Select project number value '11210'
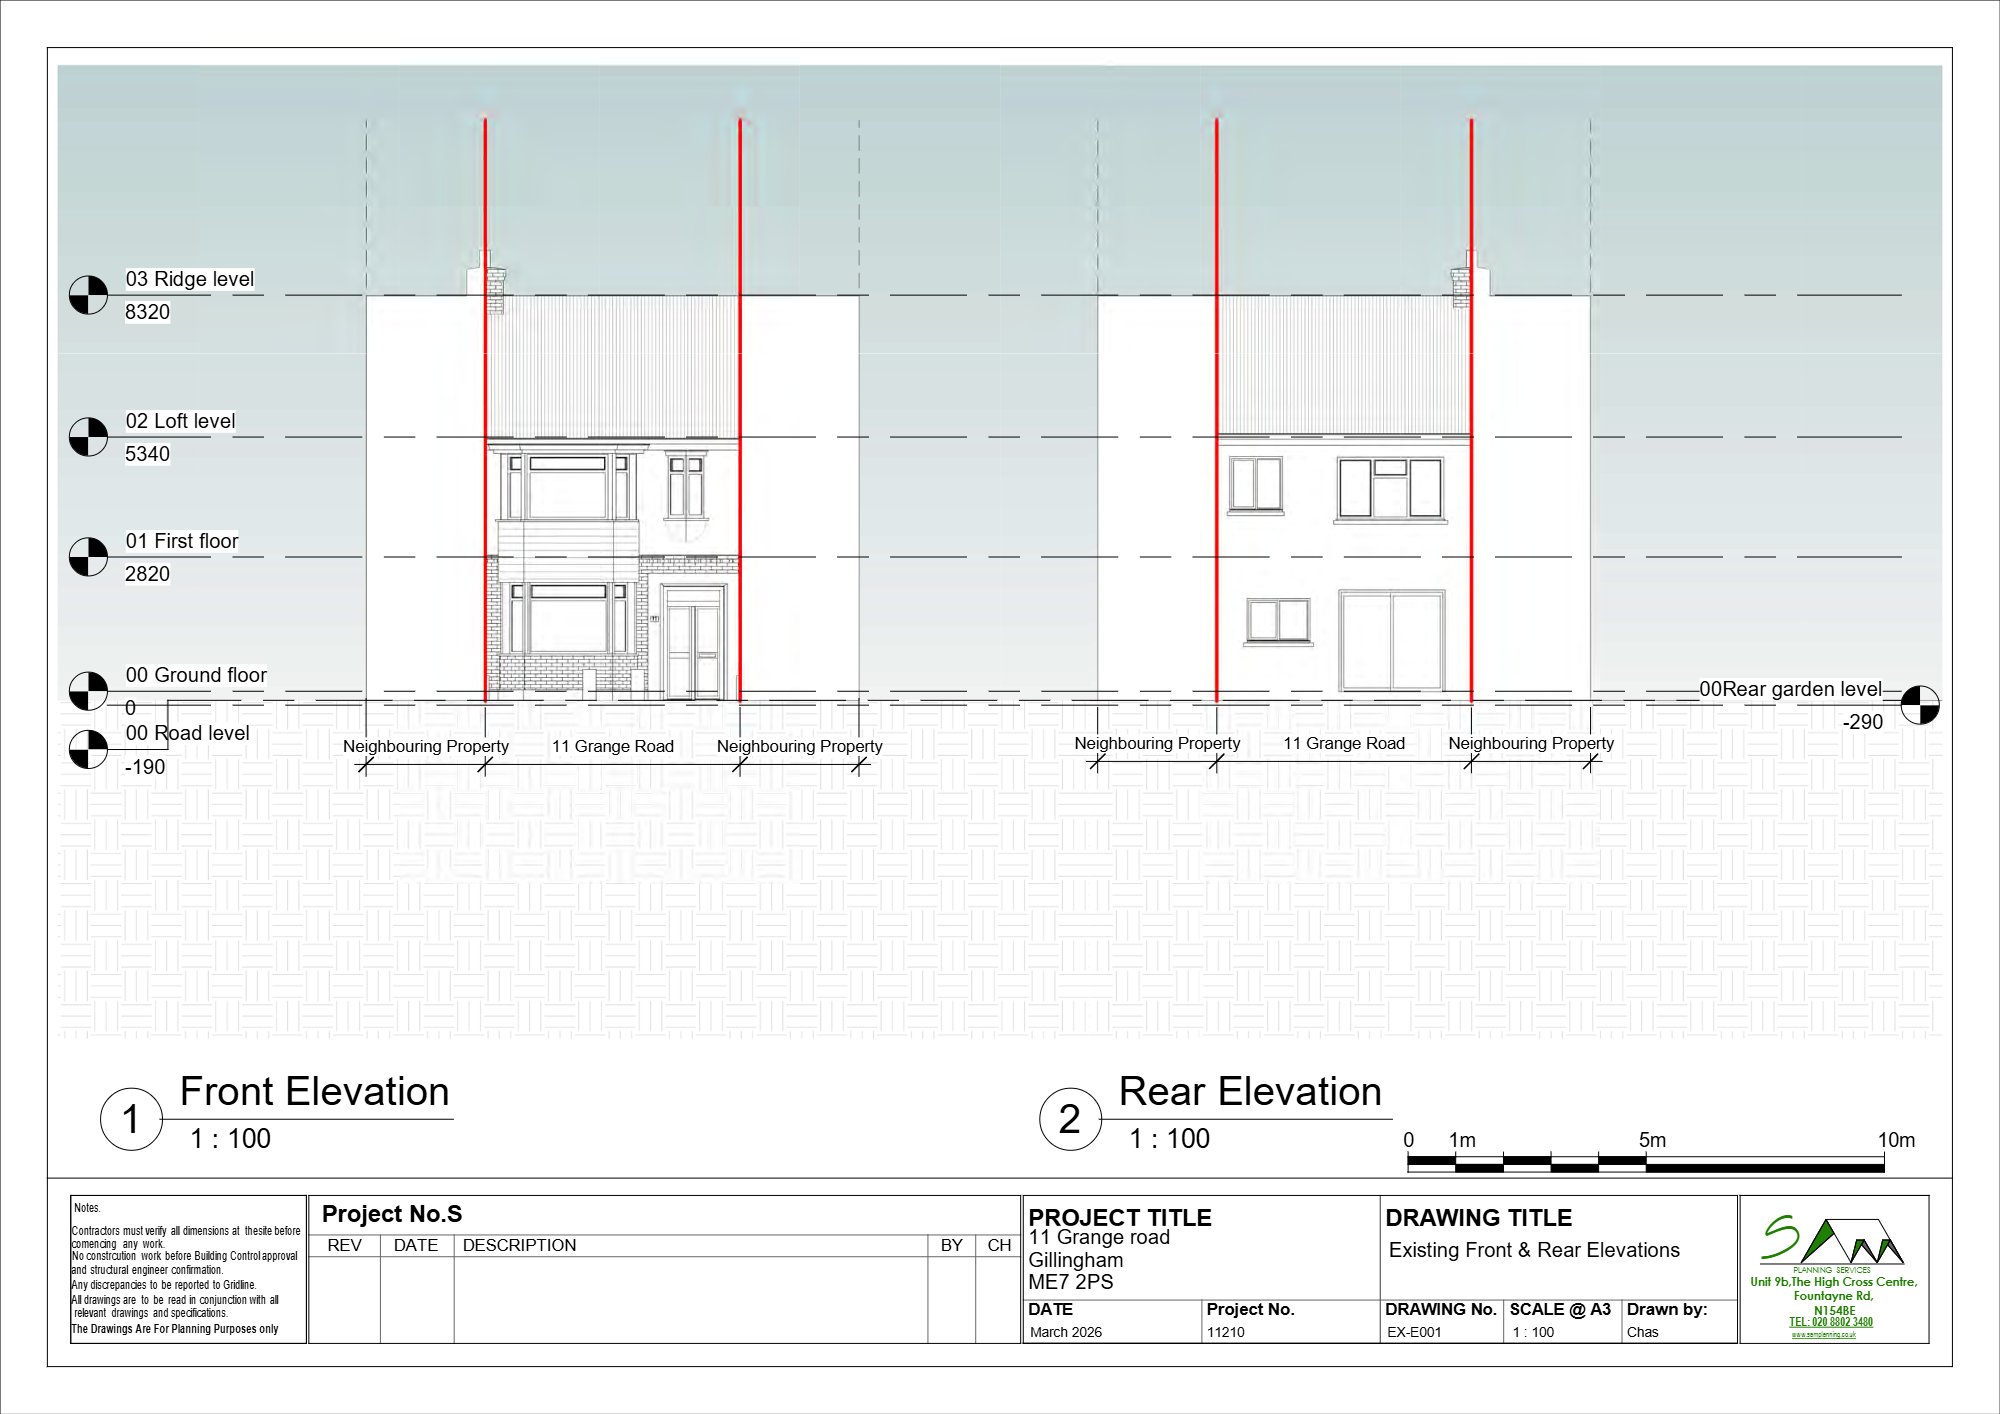This screenshot has width=2000, height=1414. 1225,1332
